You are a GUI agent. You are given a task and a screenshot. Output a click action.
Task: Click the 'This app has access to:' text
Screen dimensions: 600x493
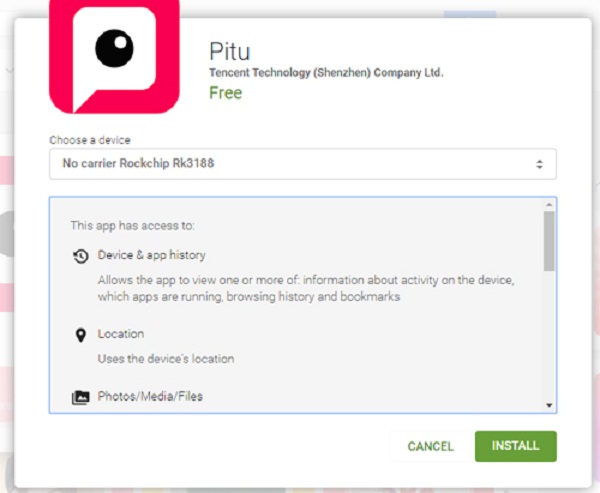tap(132, 225)
